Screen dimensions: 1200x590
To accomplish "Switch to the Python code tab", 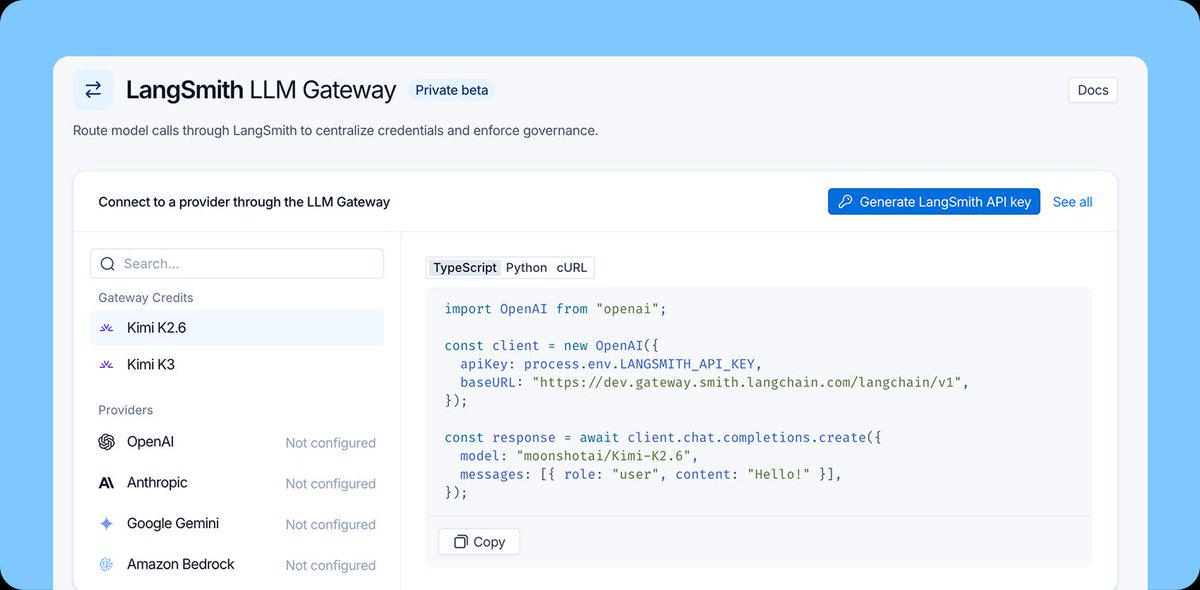I will (x=526, y=268).
